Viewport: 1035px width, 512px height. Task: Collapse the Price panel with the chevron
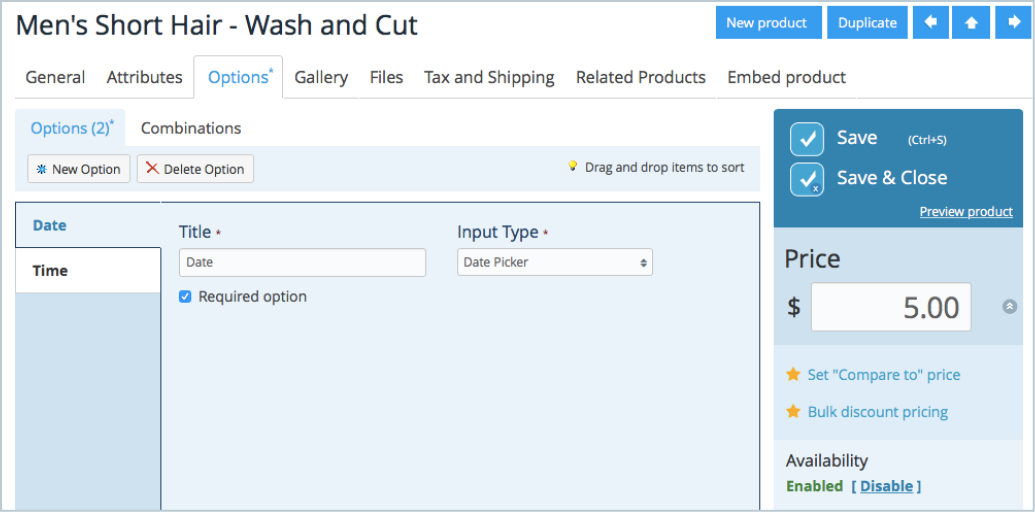[1010, 307]
